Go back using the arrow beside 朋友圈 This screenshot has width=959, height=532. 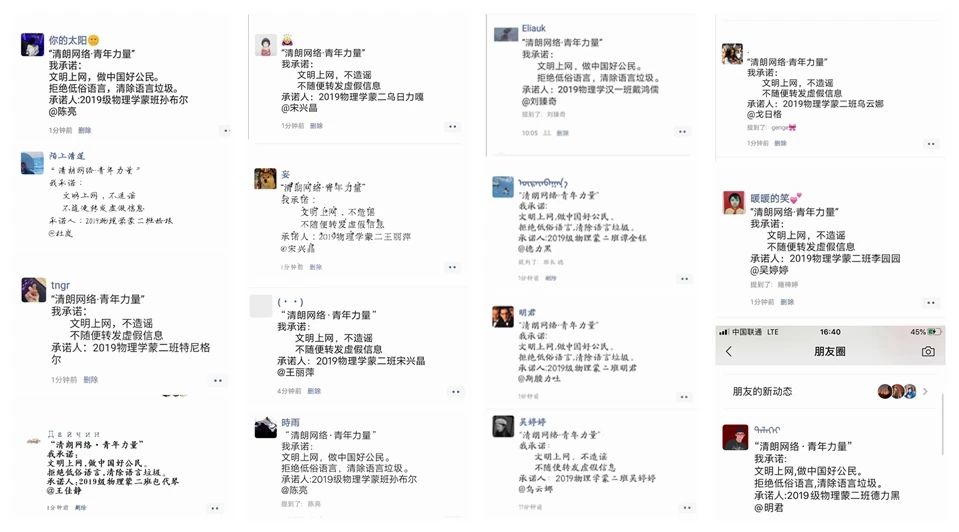click(x=729, y=352)
